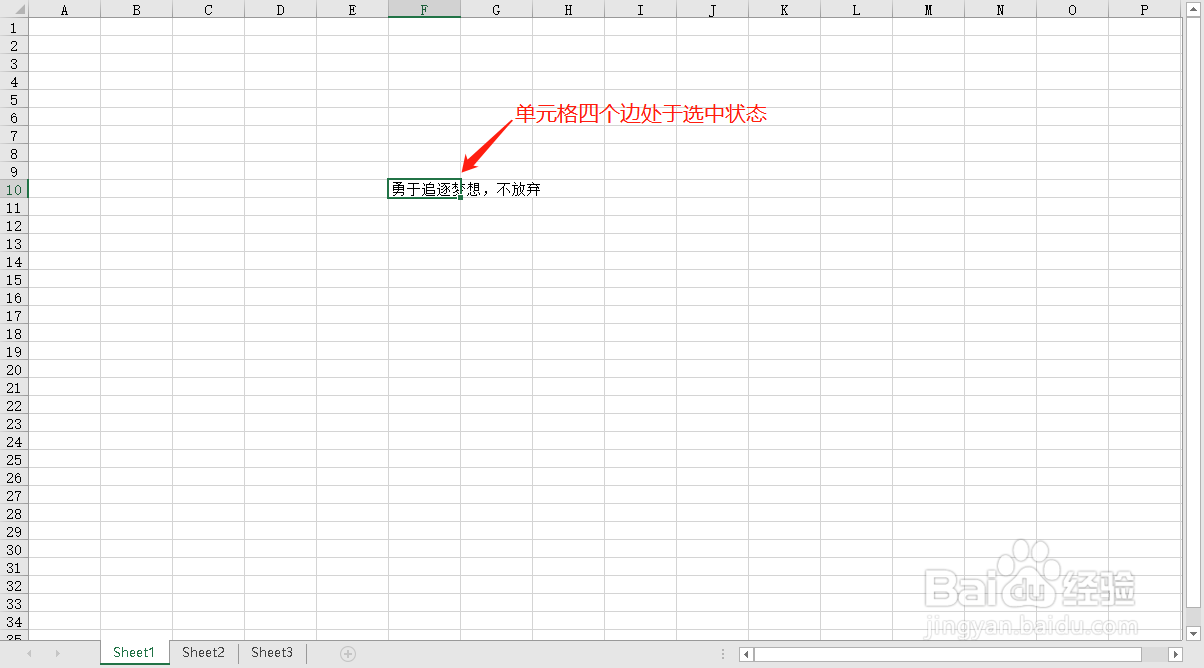Select cell F10 containing 勇于追逐梦想
The height and width of the screenshot is (668, 1204).
[424, 189]
